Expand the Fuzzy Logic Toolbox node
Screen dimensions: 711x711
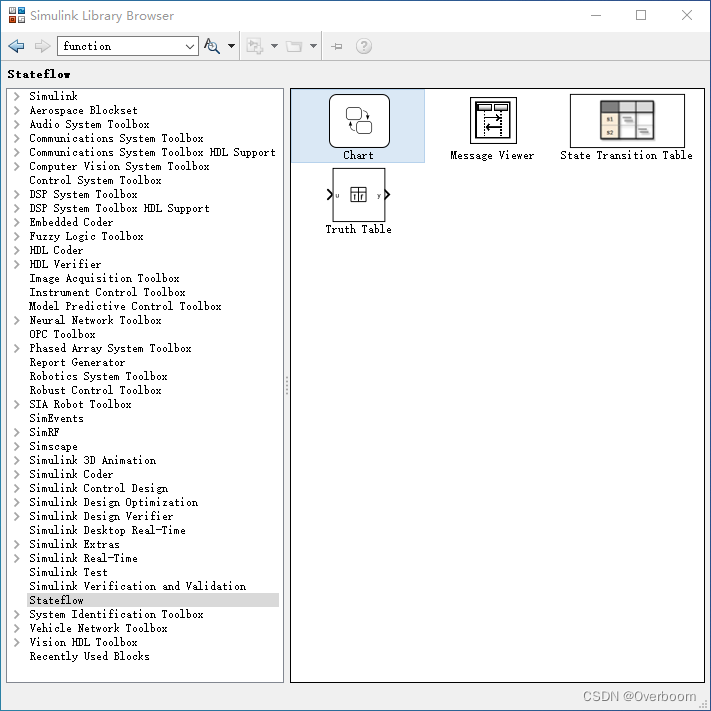click(17, 236)
